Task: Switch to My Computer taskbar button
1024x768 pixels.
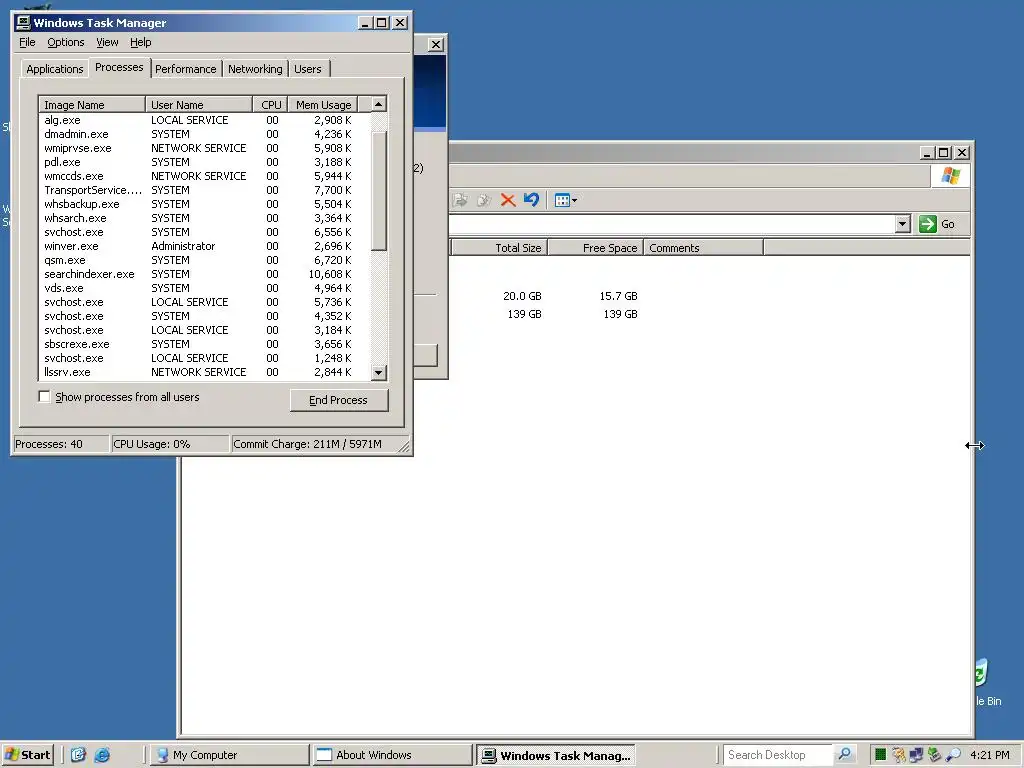Action: (229, 755)
